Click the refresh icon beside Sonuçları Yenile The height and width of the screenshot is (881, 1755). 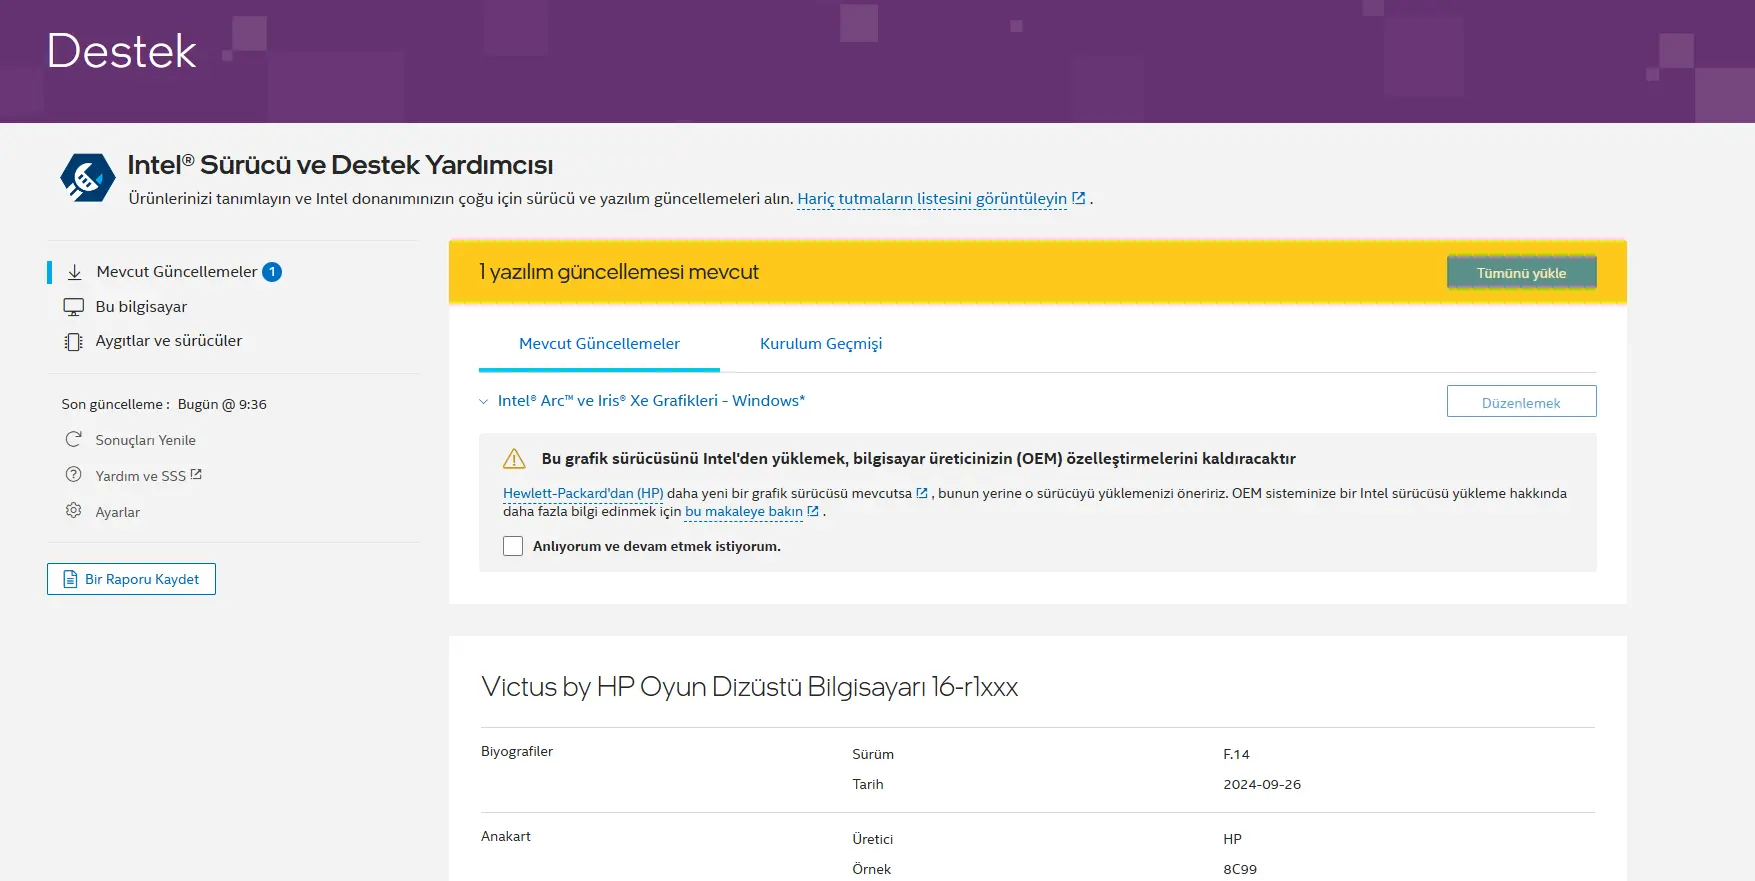point(73,439)
